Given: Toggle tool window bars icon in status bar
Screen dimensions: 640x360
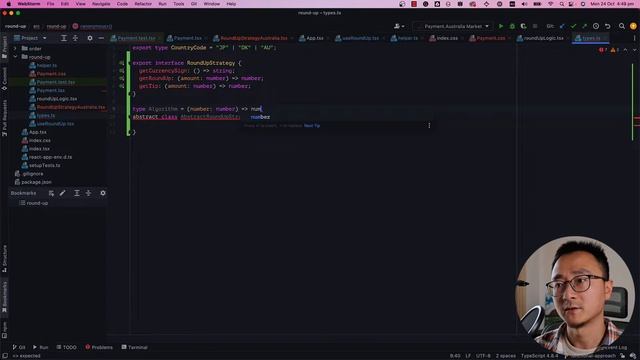Looking at the screenshot, I should (4, 356).
